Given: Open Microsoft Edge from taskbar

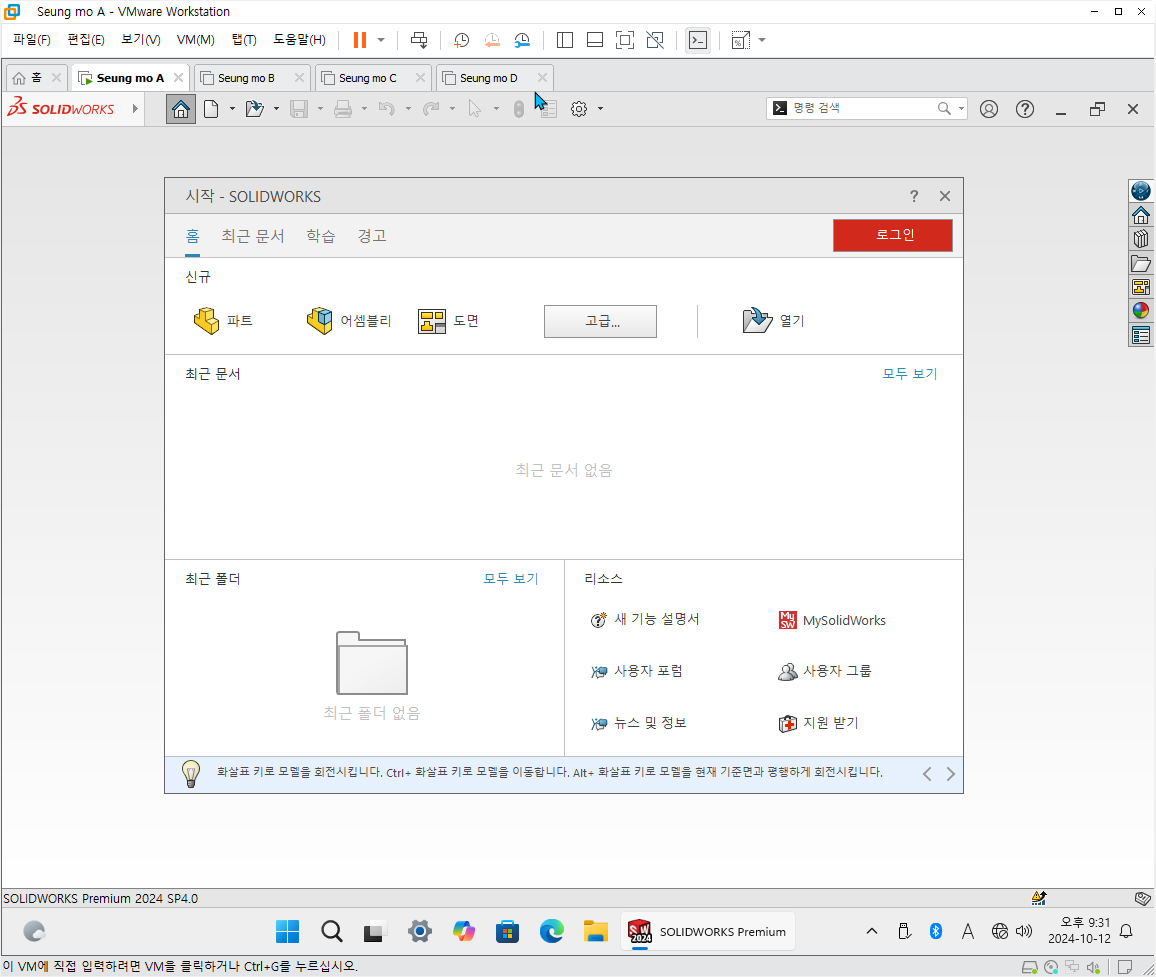Looking at the screenshot, I should (x=551, y=931).
